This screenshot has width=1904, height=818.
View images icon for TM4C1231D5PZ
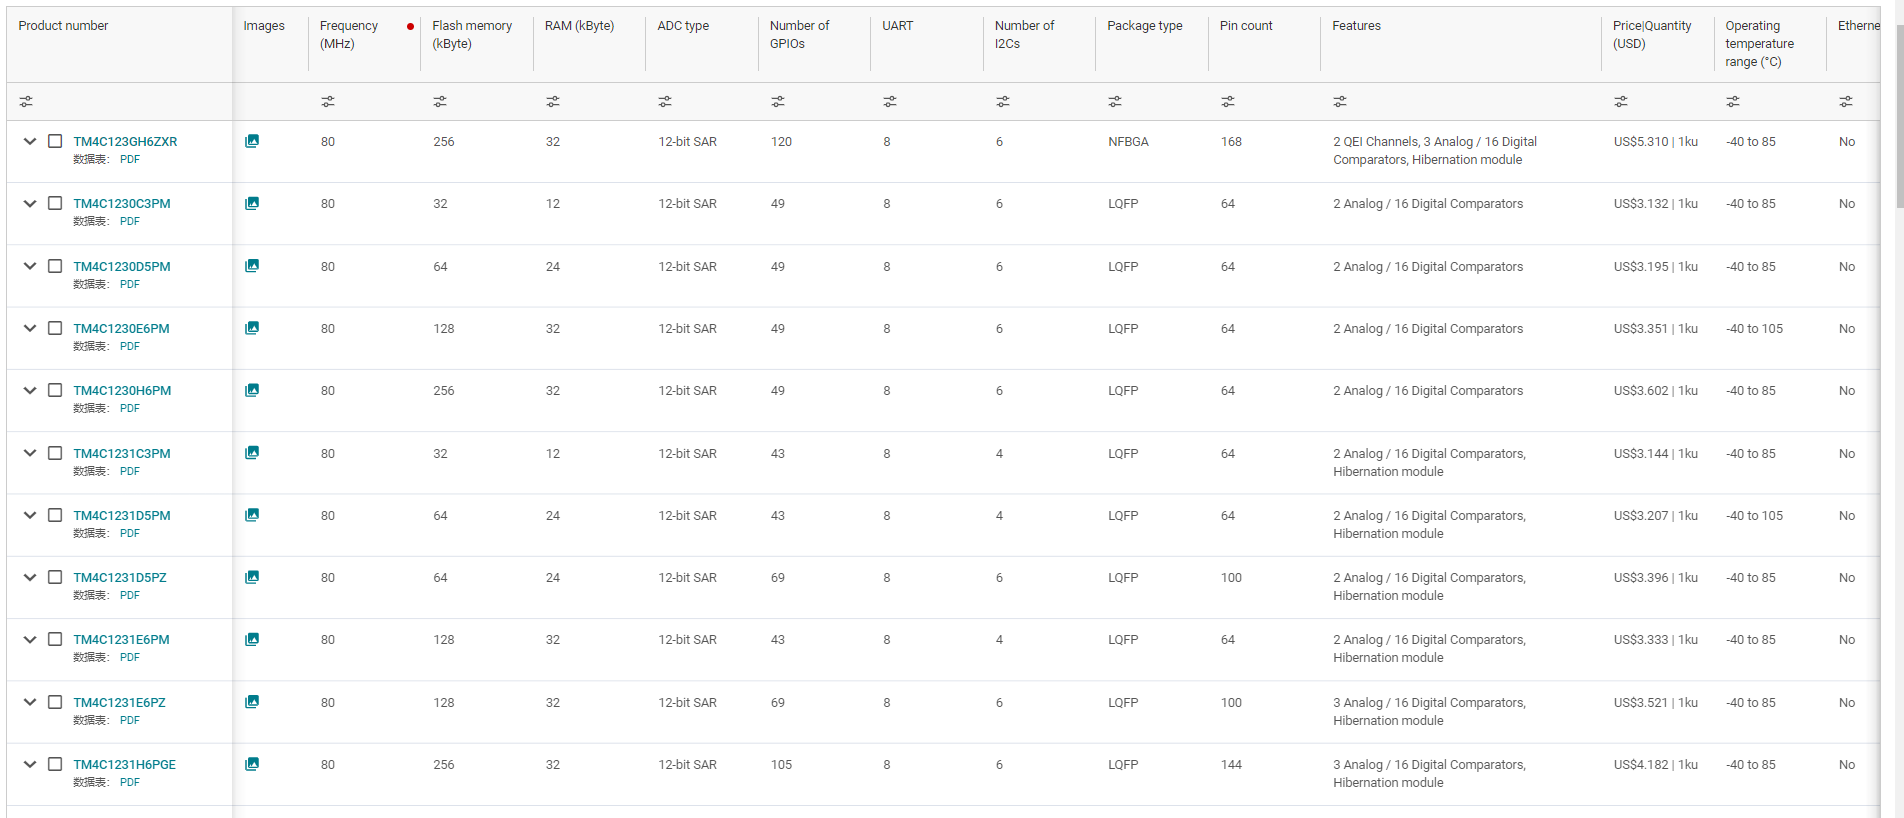[252, 578]
